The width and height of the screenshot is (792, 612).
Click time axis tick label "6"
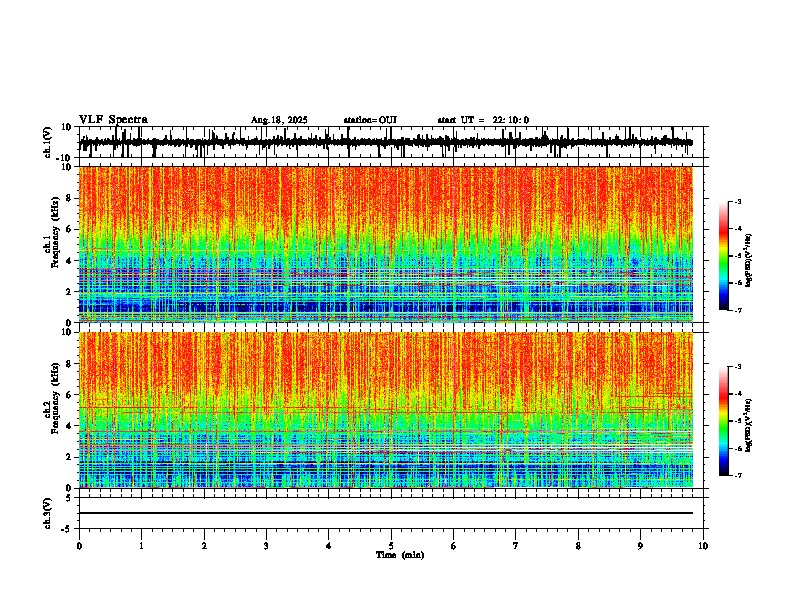tap(454, 546)
